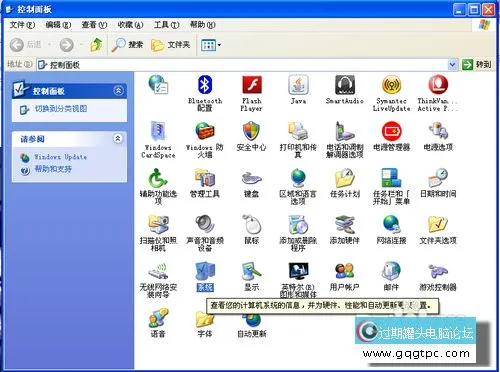Image resolution: width=500 pixels, height=372 pixels.
Task: Open 管理工具 icon
Action: point(205,178)
